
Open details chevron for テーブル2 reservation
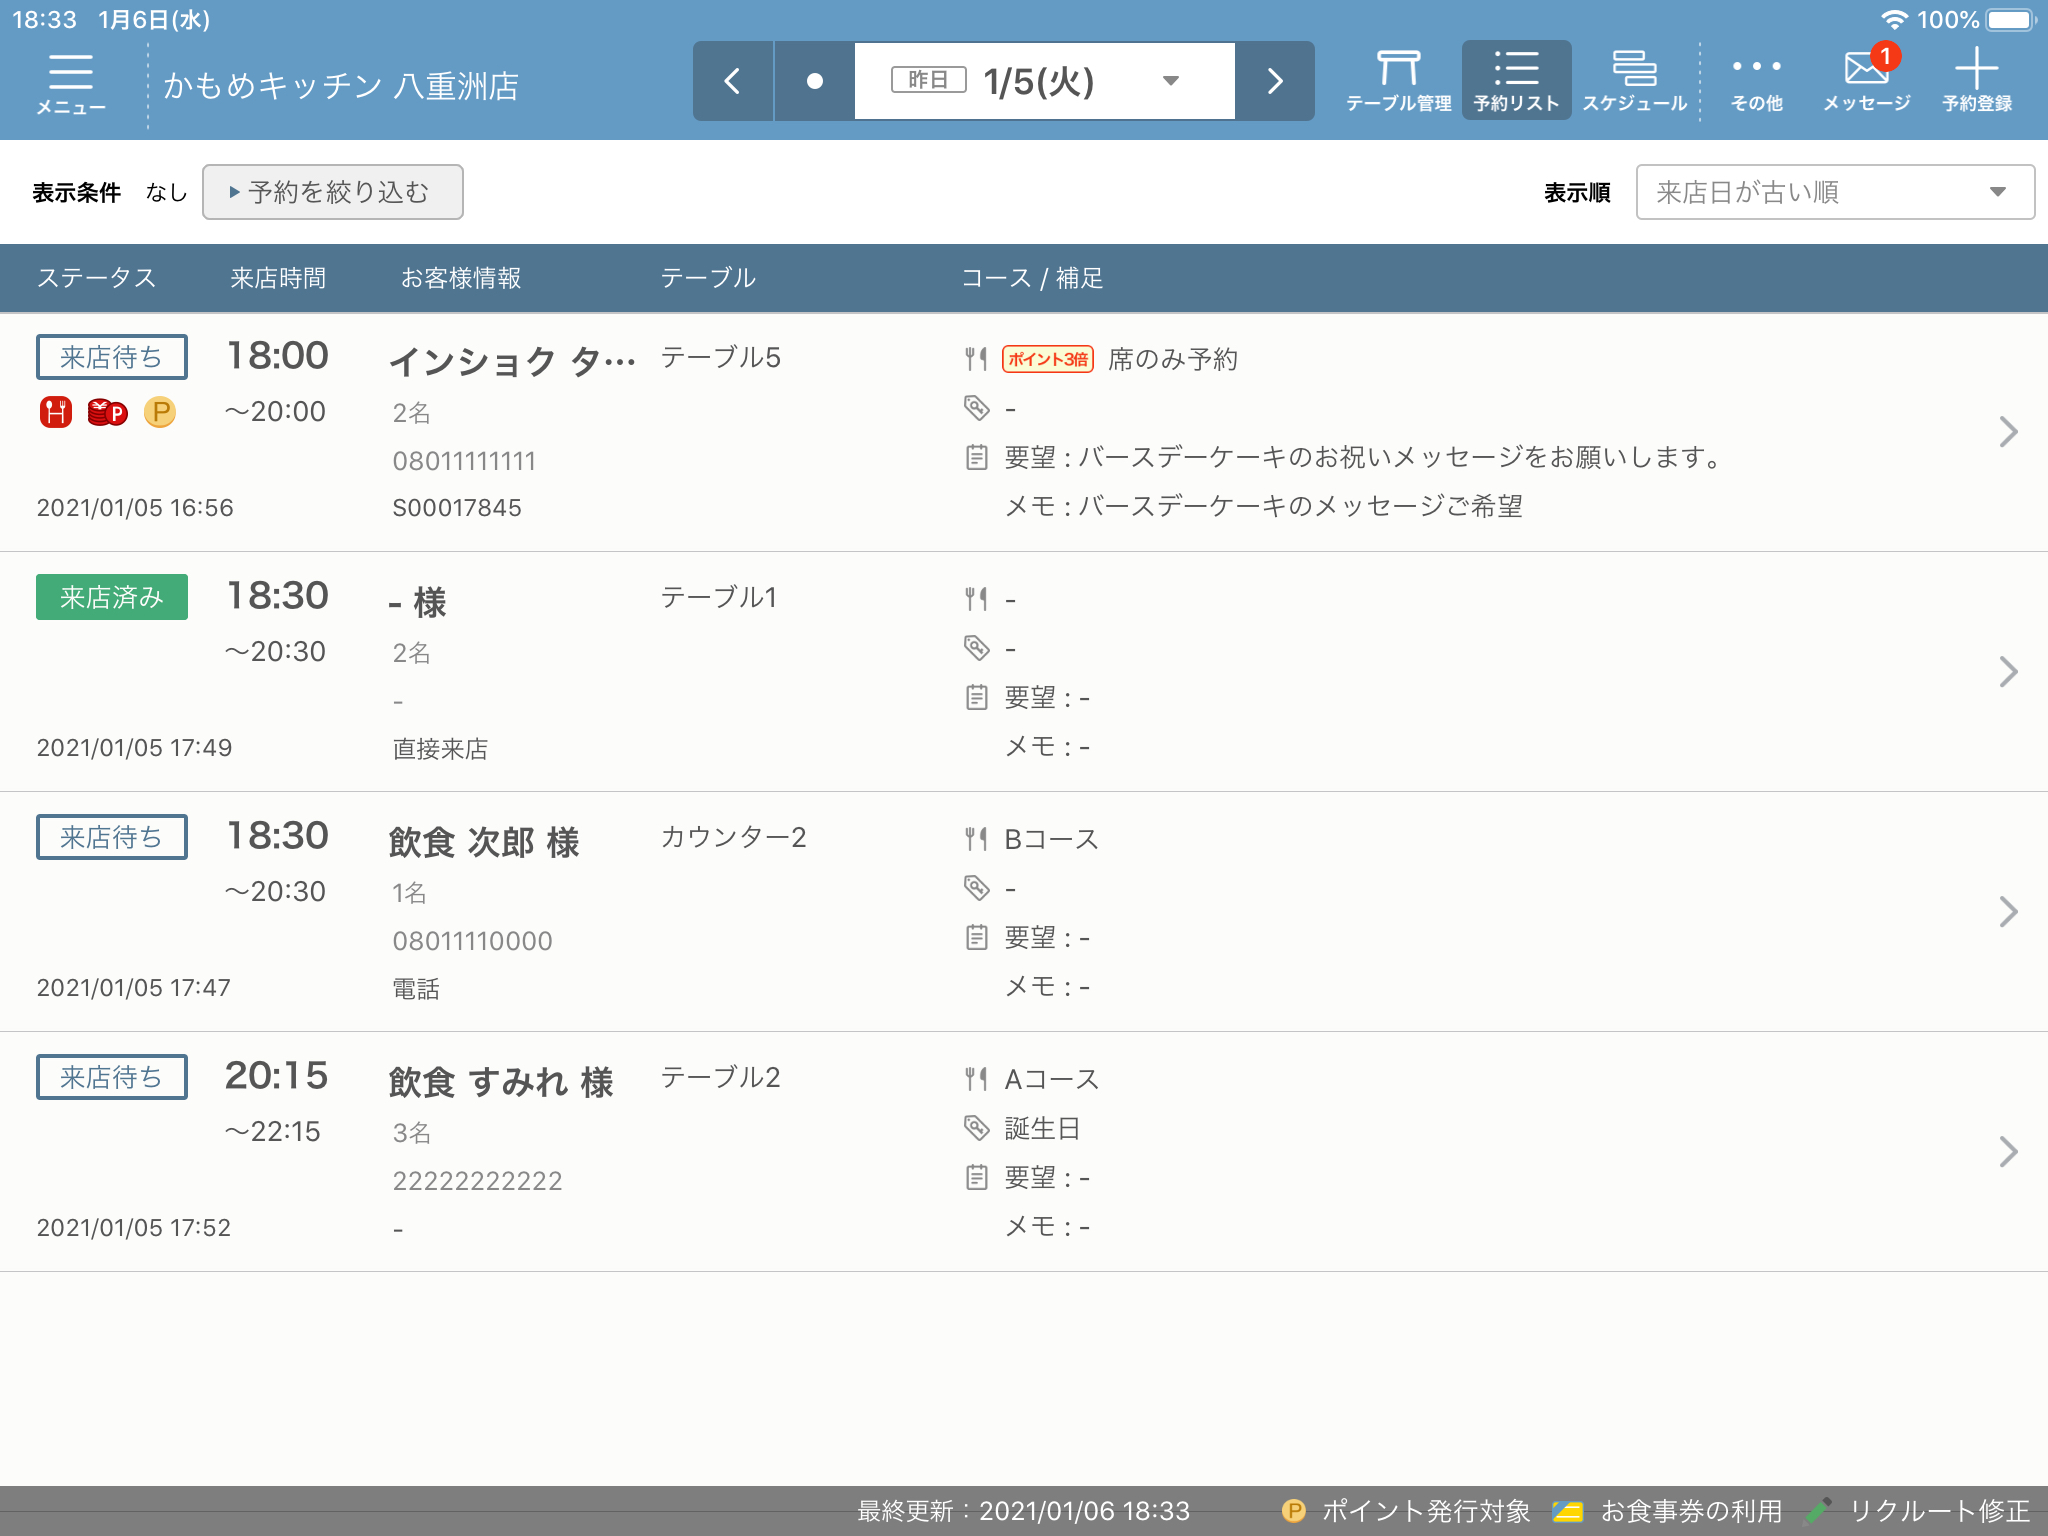(2008, 1152)
